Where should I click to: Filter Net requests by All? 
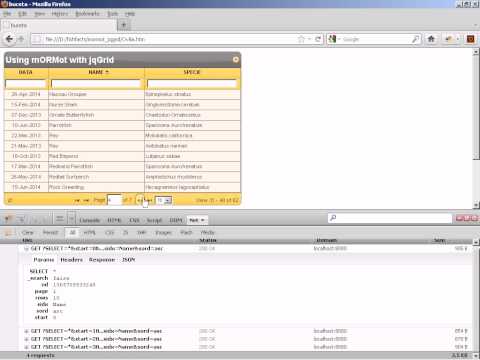[72, 233]
